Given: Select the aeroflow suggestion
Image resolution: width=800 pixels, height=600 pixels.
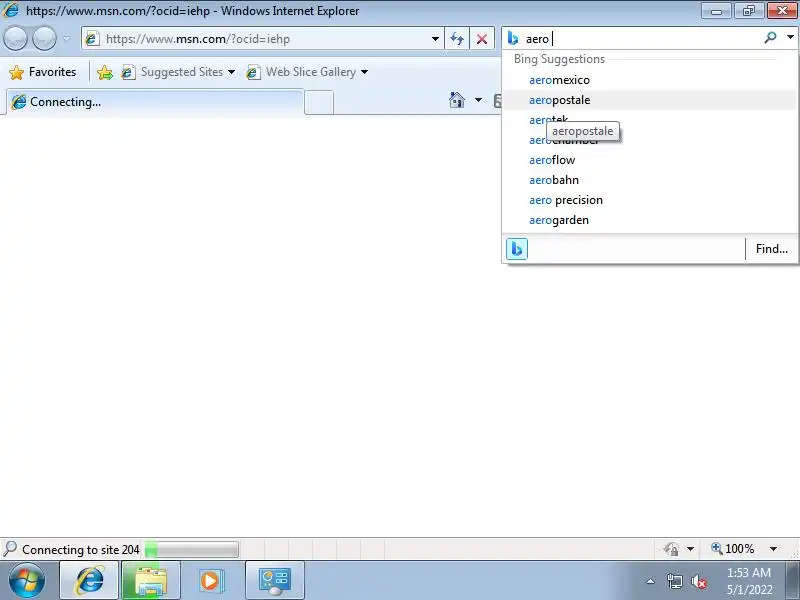Looking at the screenshot, I should tap(649, 160).
